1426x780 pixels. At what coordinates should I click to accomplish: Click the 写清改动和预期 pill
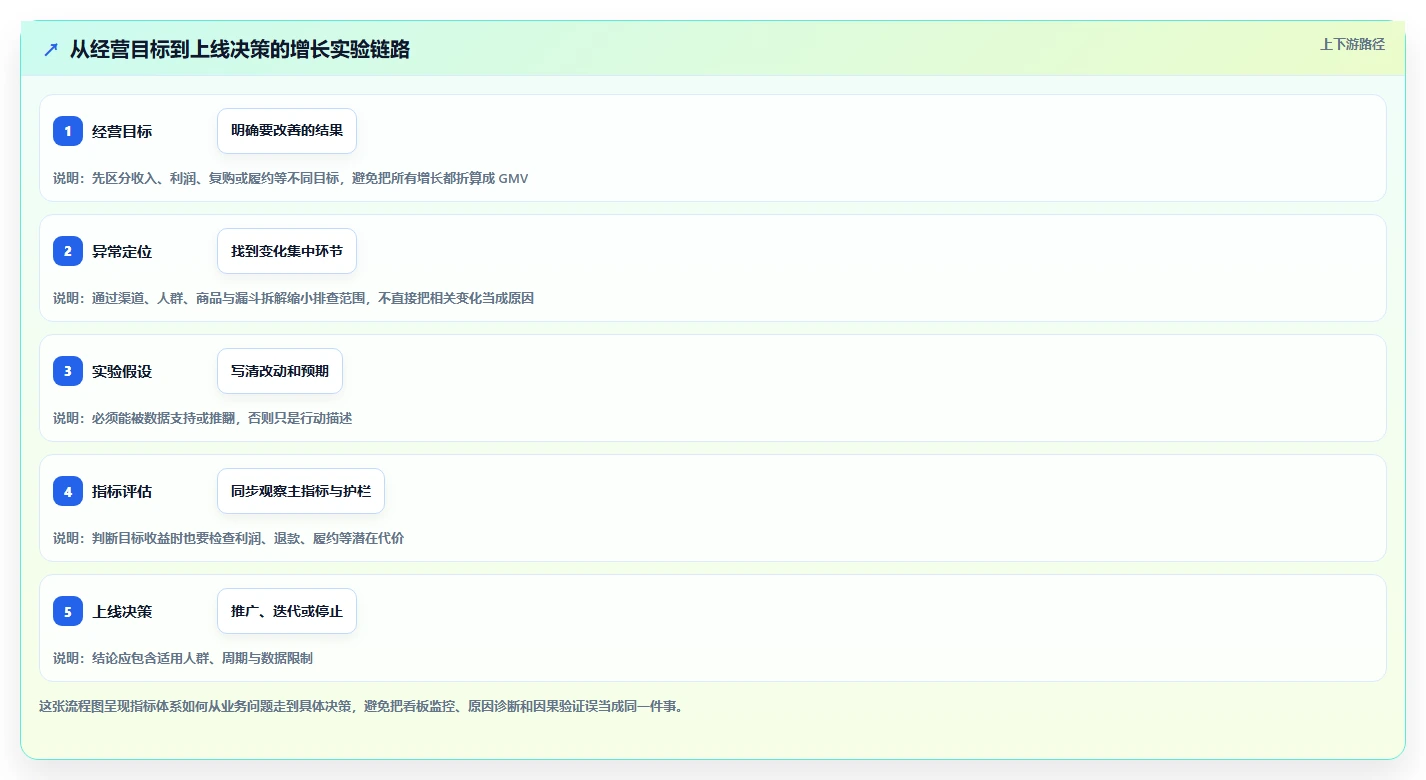280,371
